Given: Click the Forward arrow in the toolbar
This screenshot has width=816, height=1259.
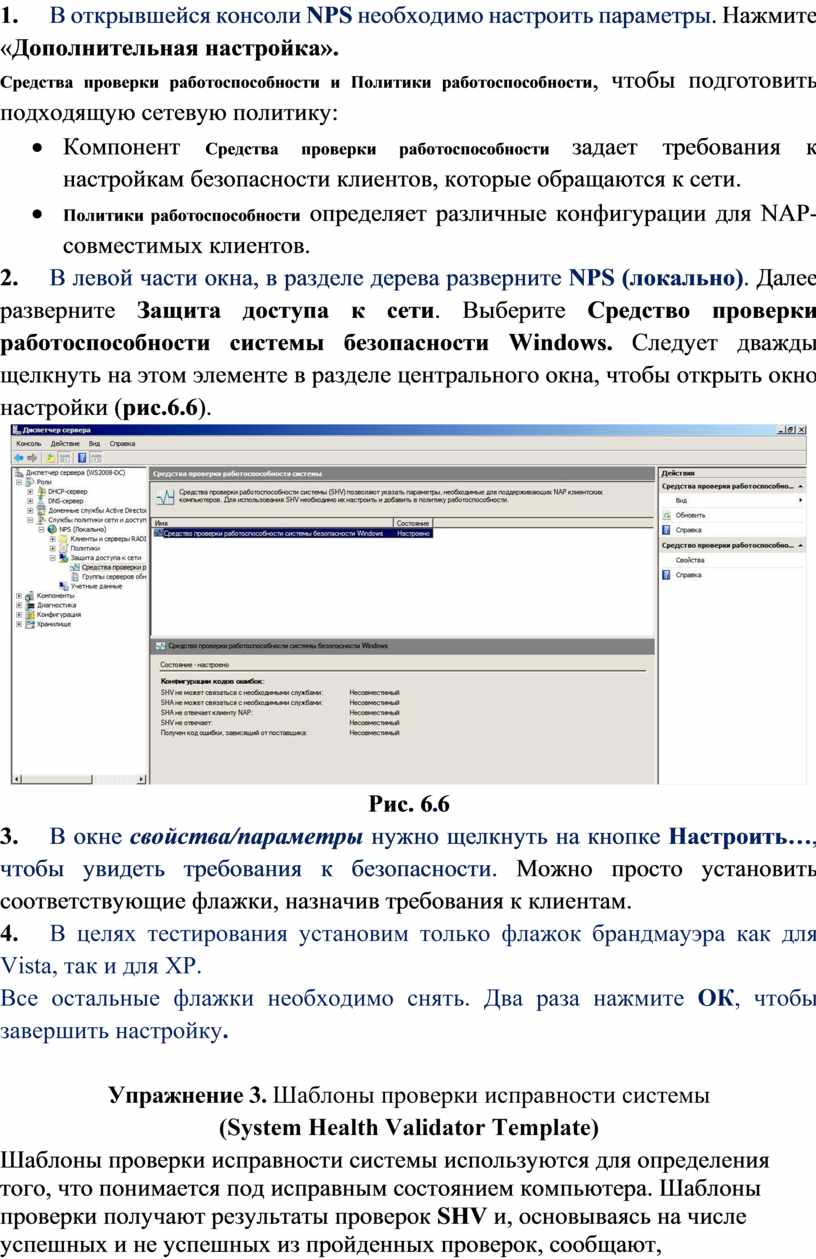Looking at the screenshot, I should point(32,456).
